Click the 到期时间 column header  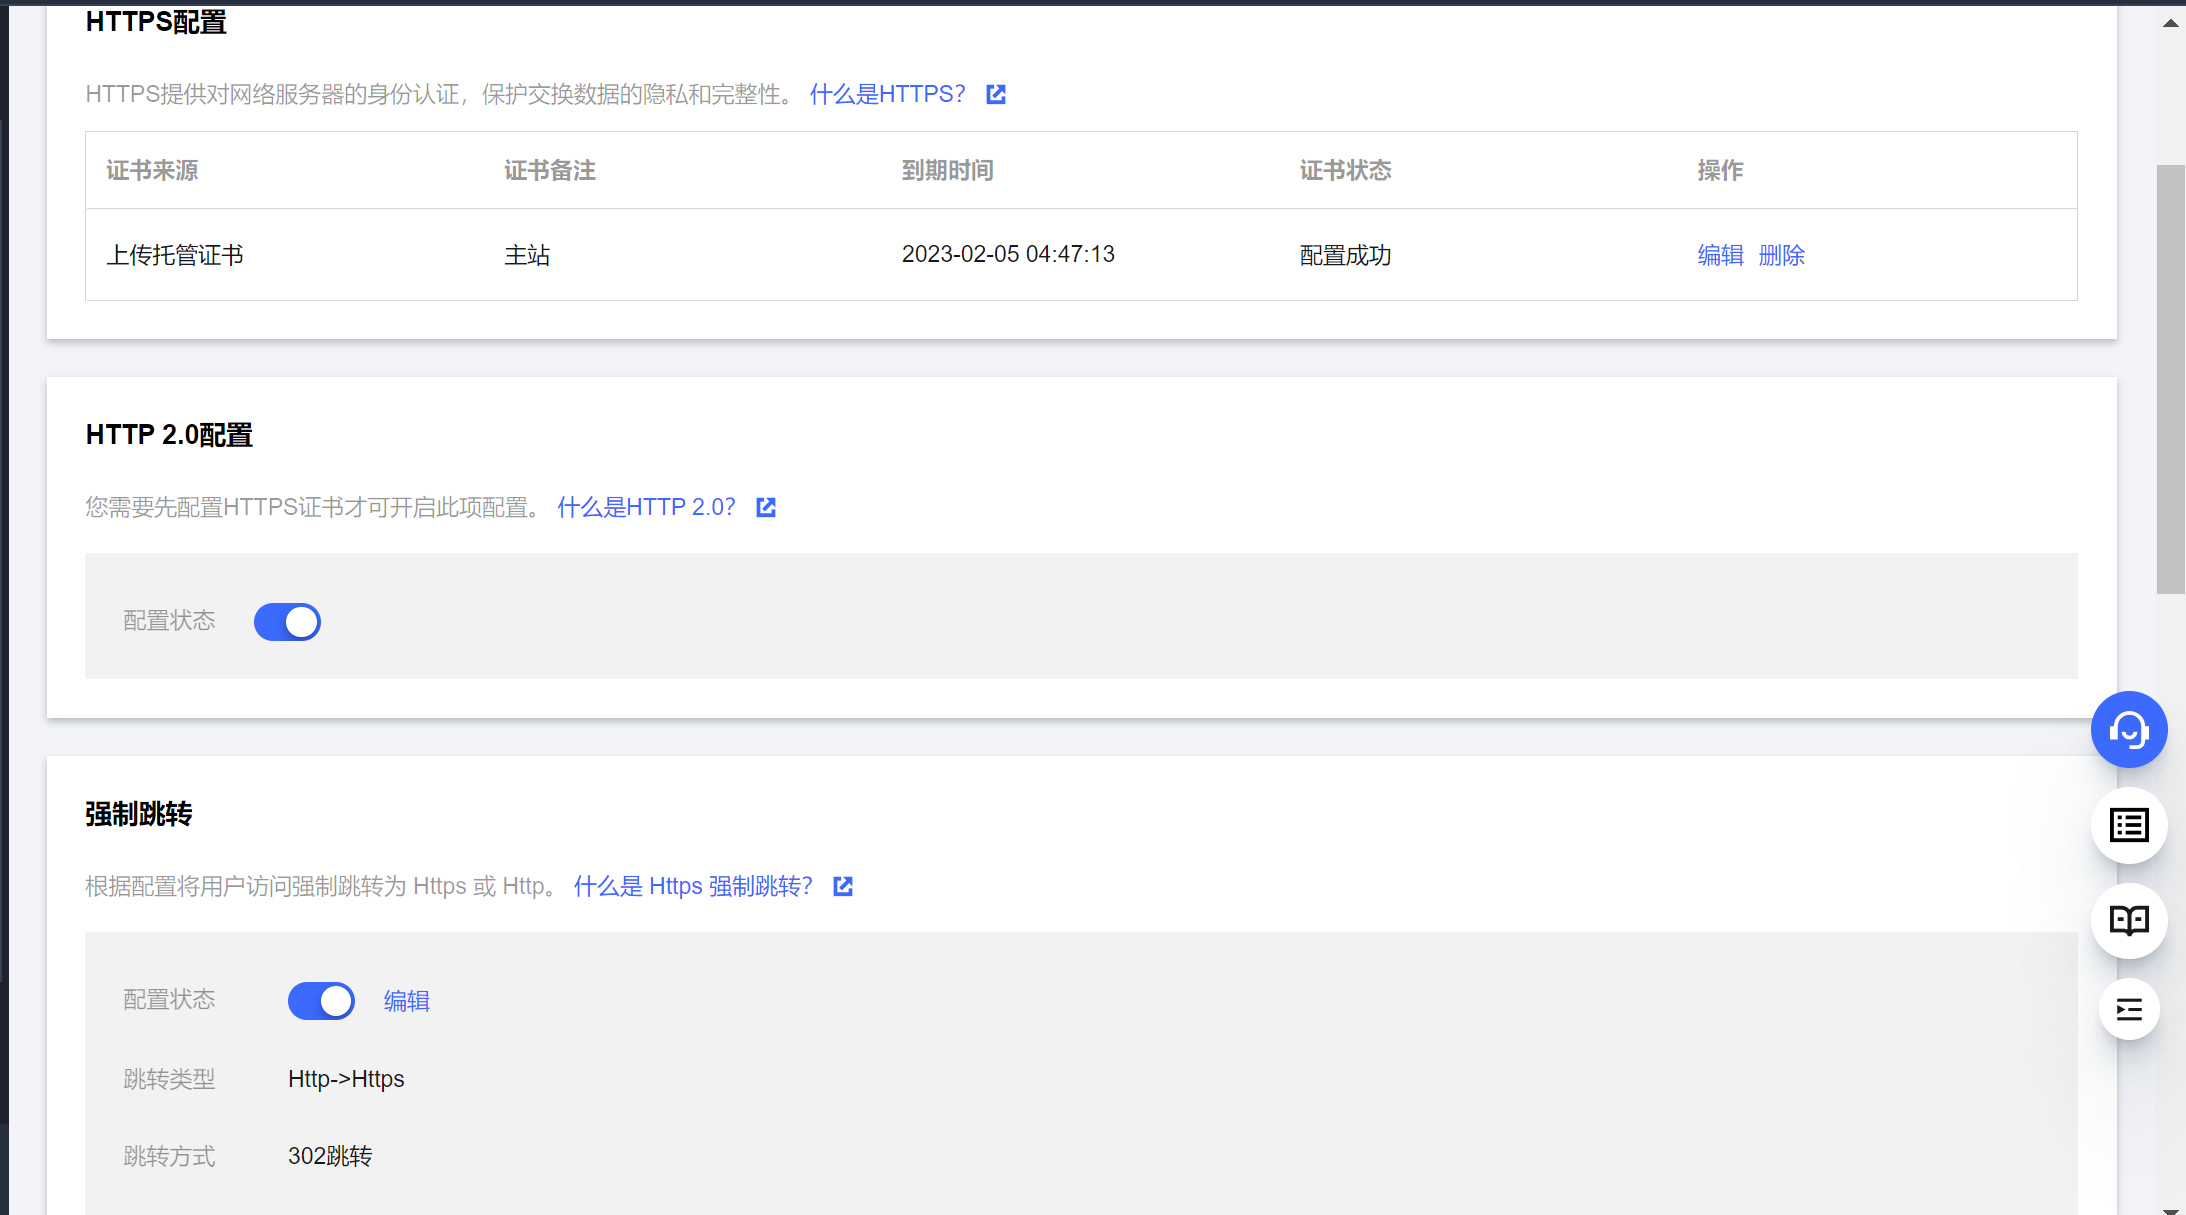(947, 170)
